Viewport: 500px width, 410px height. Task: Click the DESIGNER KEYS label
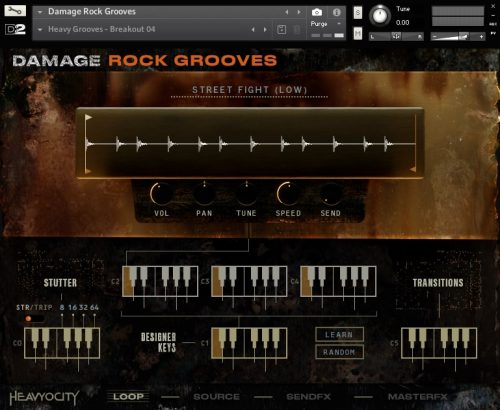pos(158,342)
